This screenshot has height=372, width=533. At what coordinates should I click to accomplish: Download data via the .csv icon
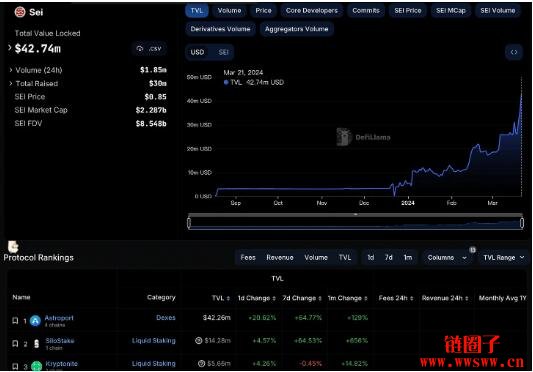(x=149, y=49)
